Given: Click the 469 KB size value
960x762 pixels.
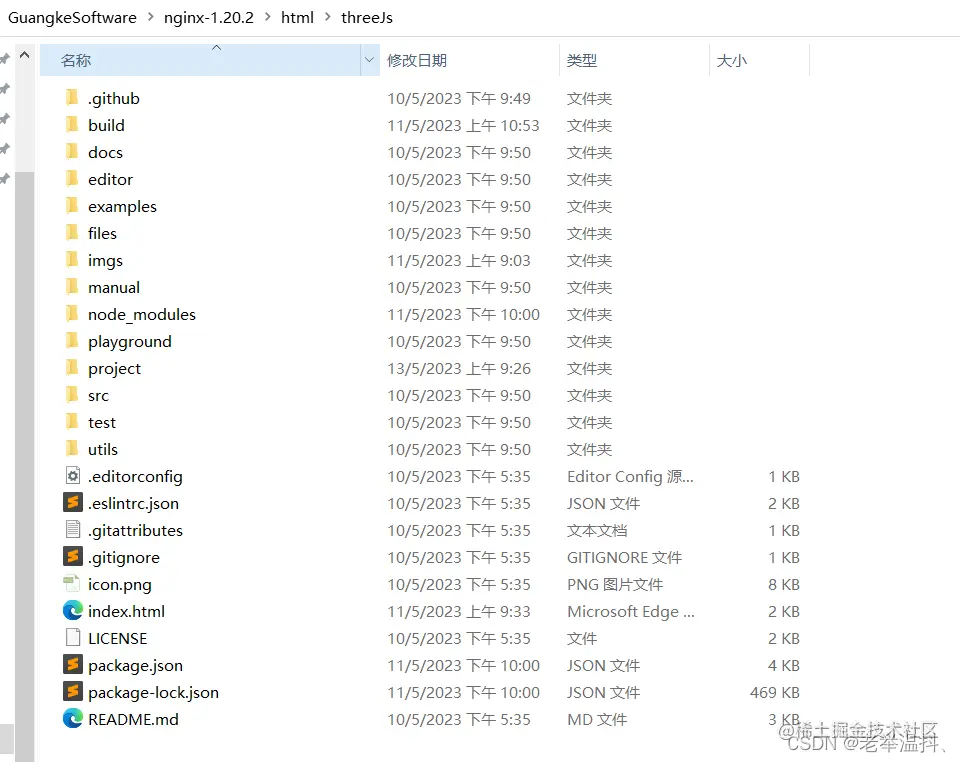Looking at the screenshot, I should click(774, 692).
